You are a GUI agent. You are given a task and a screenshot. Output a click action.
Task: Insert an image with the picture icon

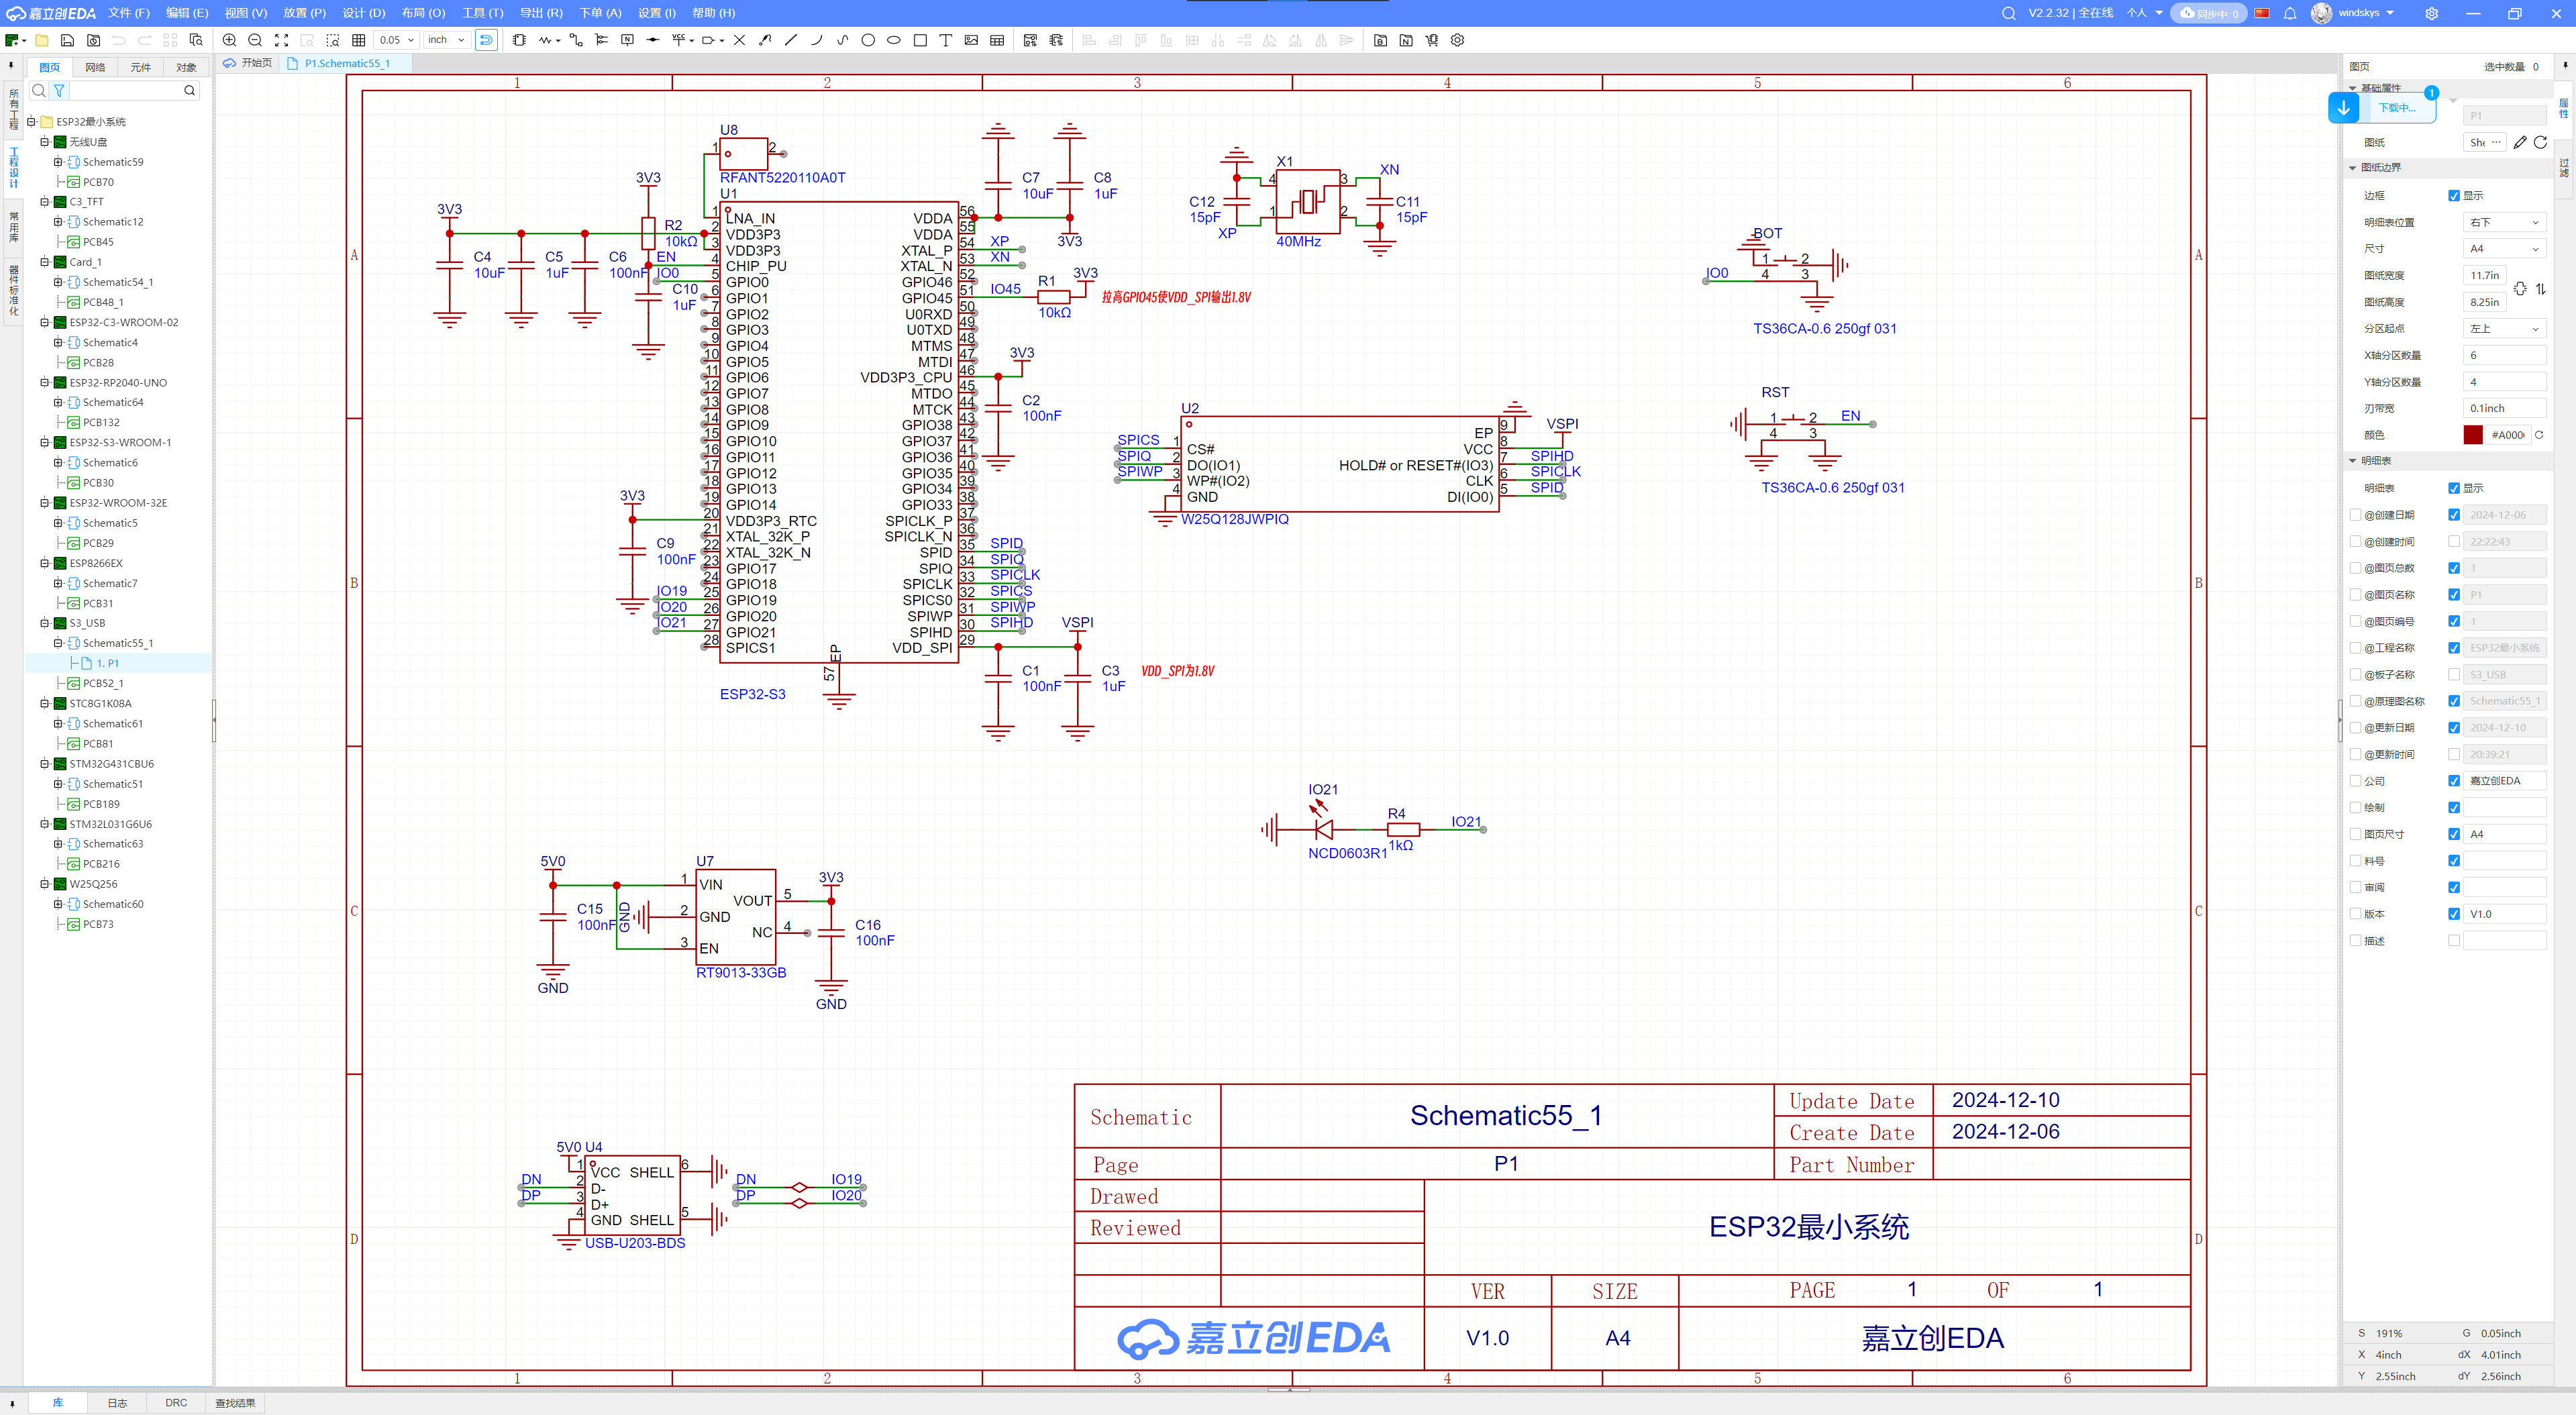971,40
